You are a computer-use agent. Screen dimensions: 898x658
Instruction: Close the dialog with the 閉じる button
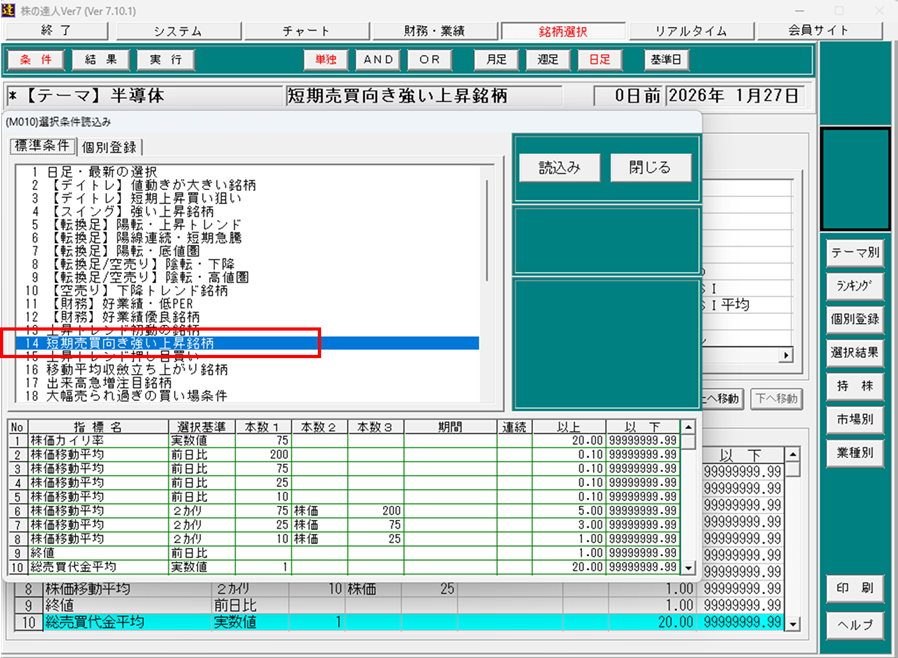[650, 167]
